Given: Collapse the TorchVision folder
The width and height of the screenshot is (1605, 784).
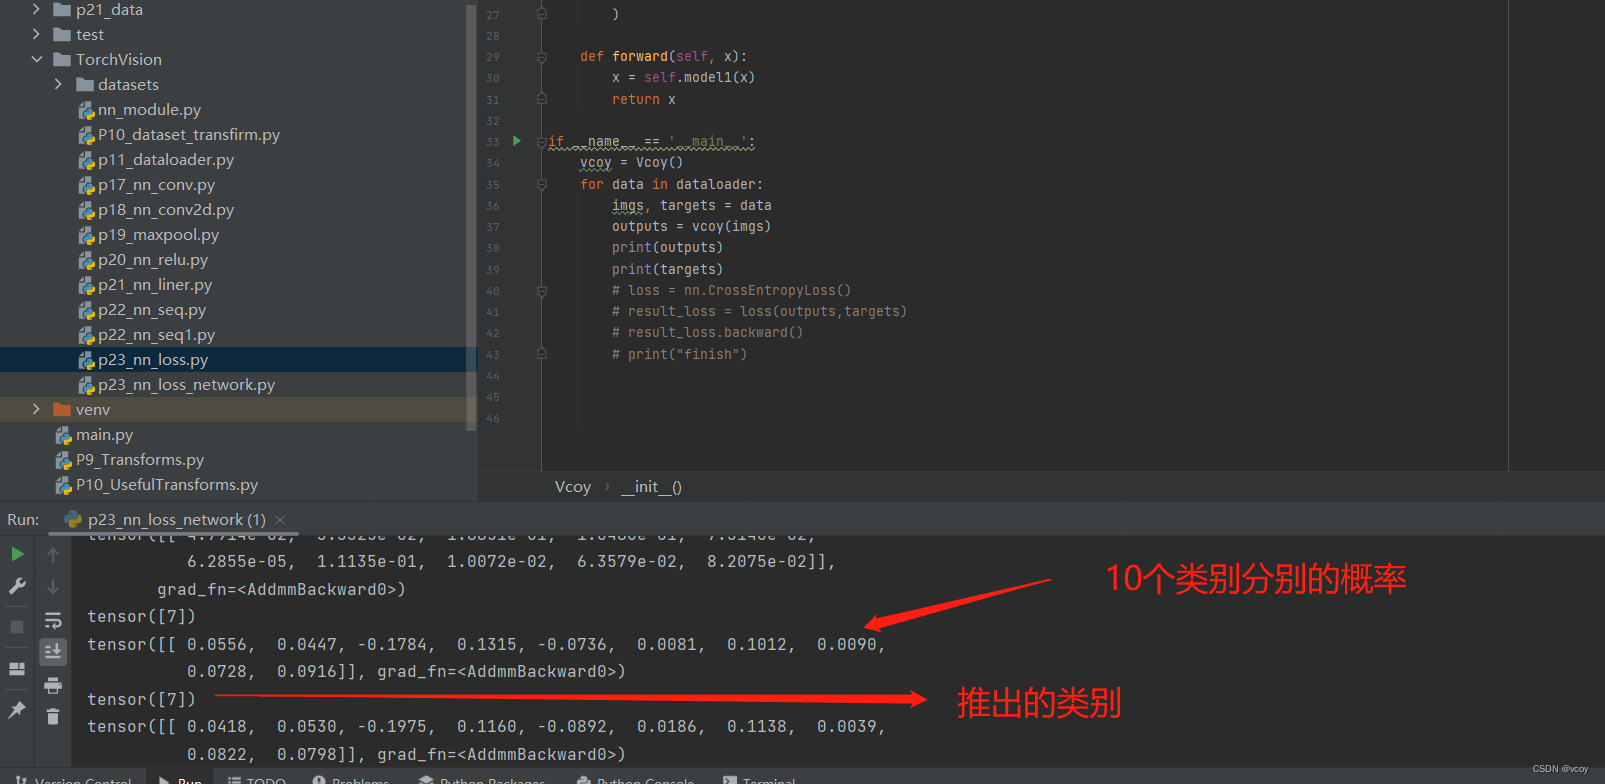Looking at the screenshot, I should click(x=36, y=59).
